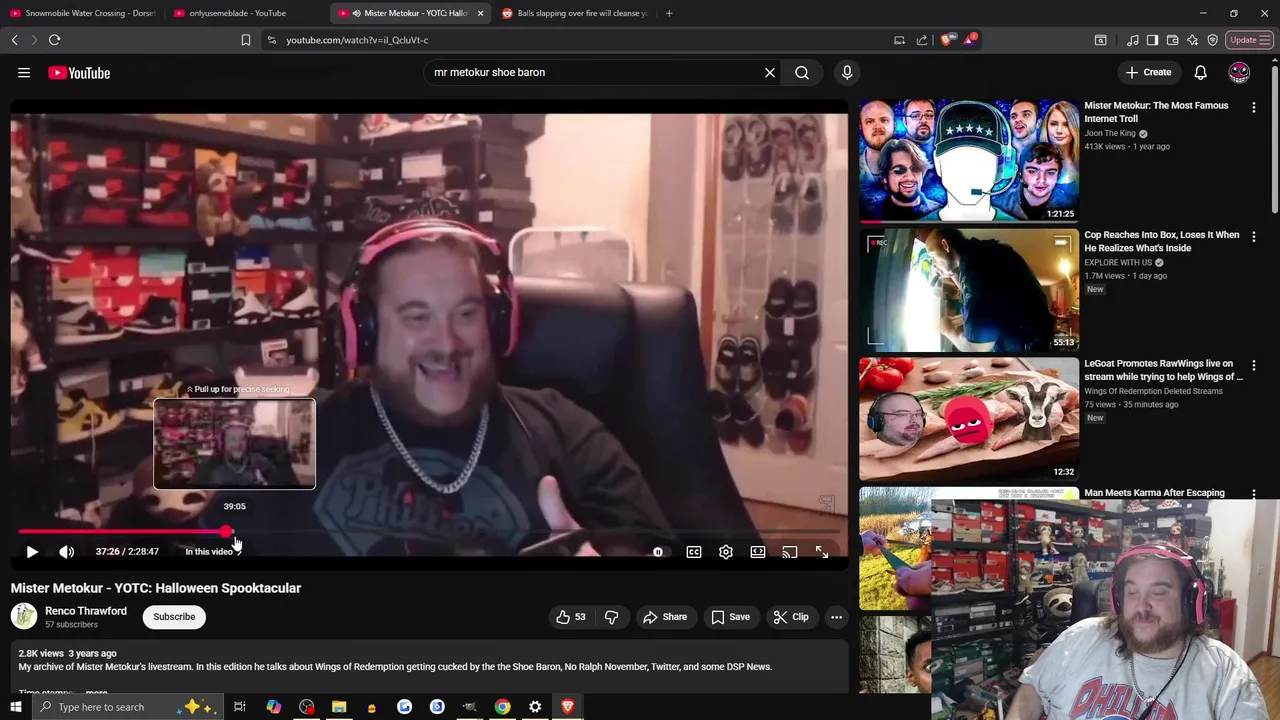
Task: Start voice search with the microphone icon
Action: [x=847, y=72]
